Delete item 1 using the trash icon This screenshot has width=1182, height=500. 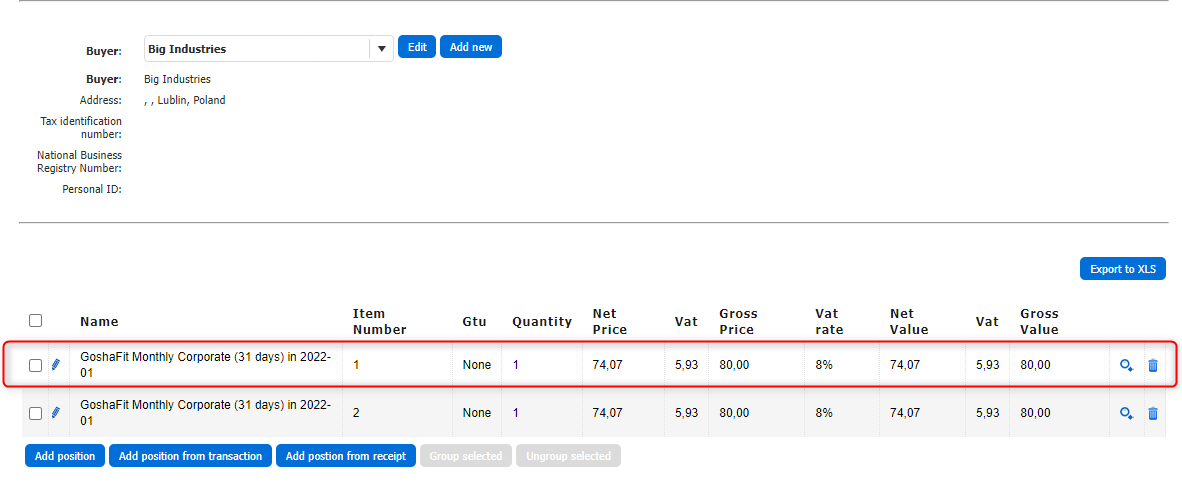pyautogui.click(x=1152, y=366)
